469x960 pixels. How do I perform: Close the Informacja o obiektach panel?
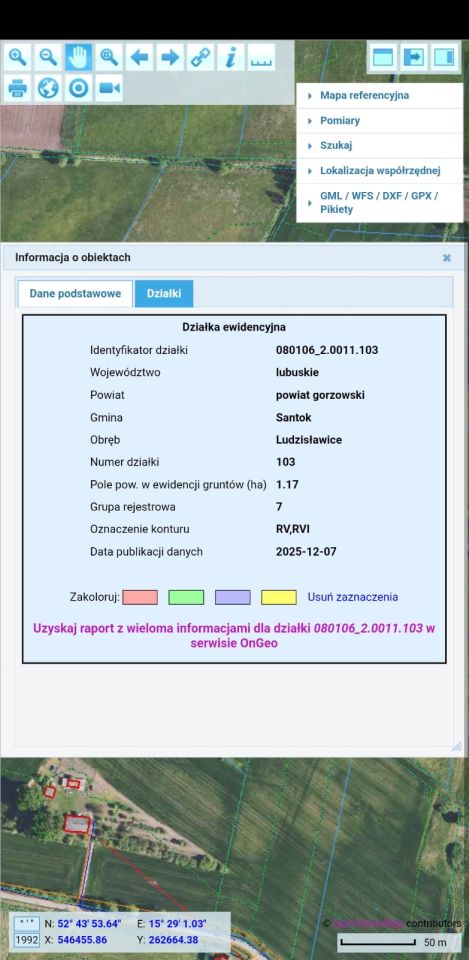[447, 258]
